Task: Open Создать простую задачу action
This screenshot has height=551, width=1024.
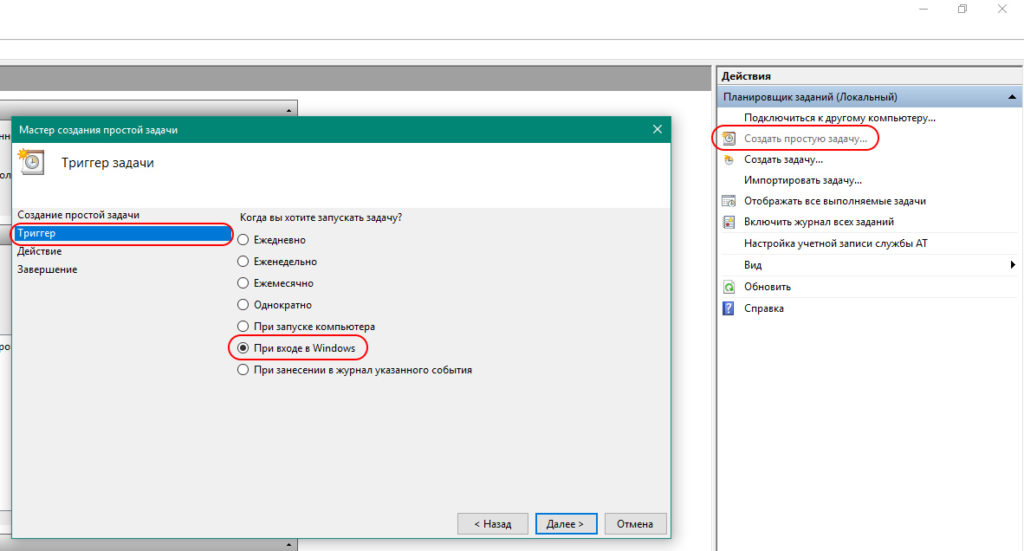Action: [805, 138]
